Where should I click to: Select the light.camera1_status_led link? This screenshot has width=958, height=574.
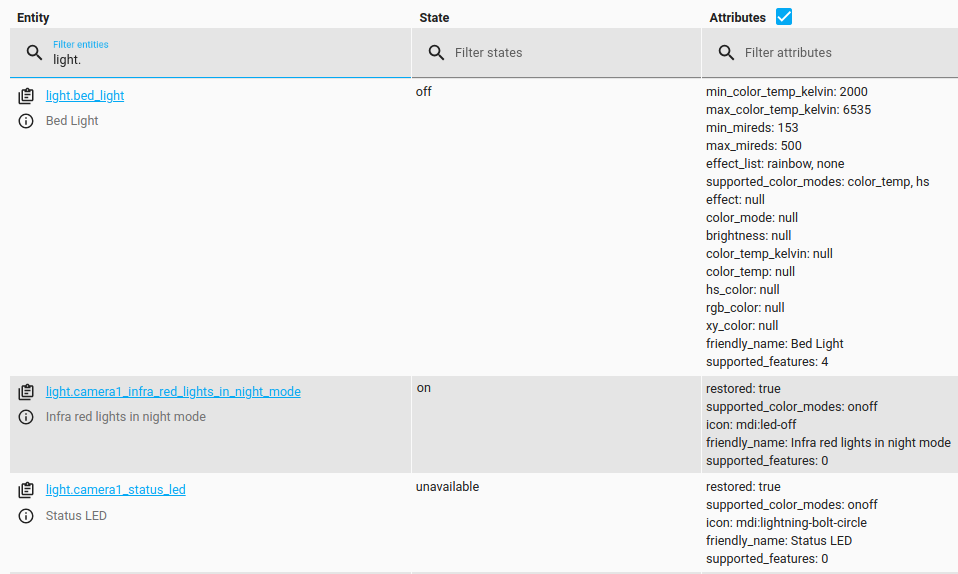click(116, 490)
